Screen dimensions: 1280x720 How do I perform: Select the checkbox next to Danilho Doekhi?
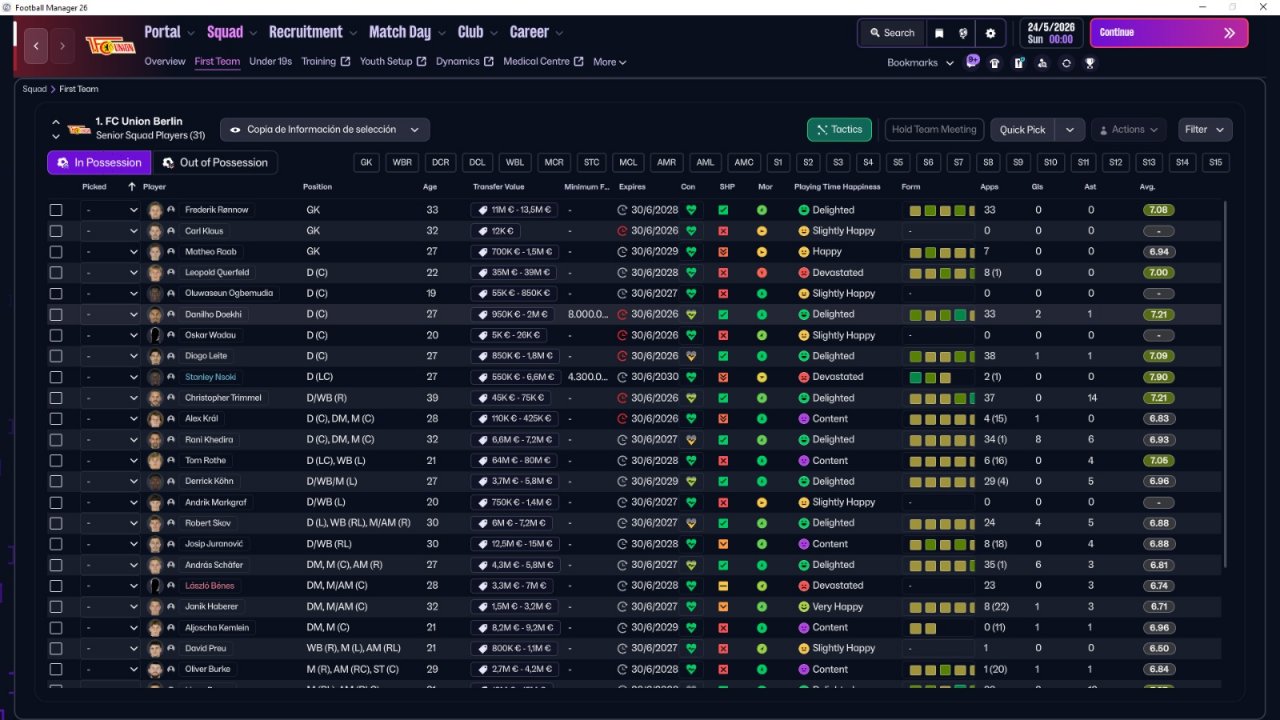tap(56, 314)
